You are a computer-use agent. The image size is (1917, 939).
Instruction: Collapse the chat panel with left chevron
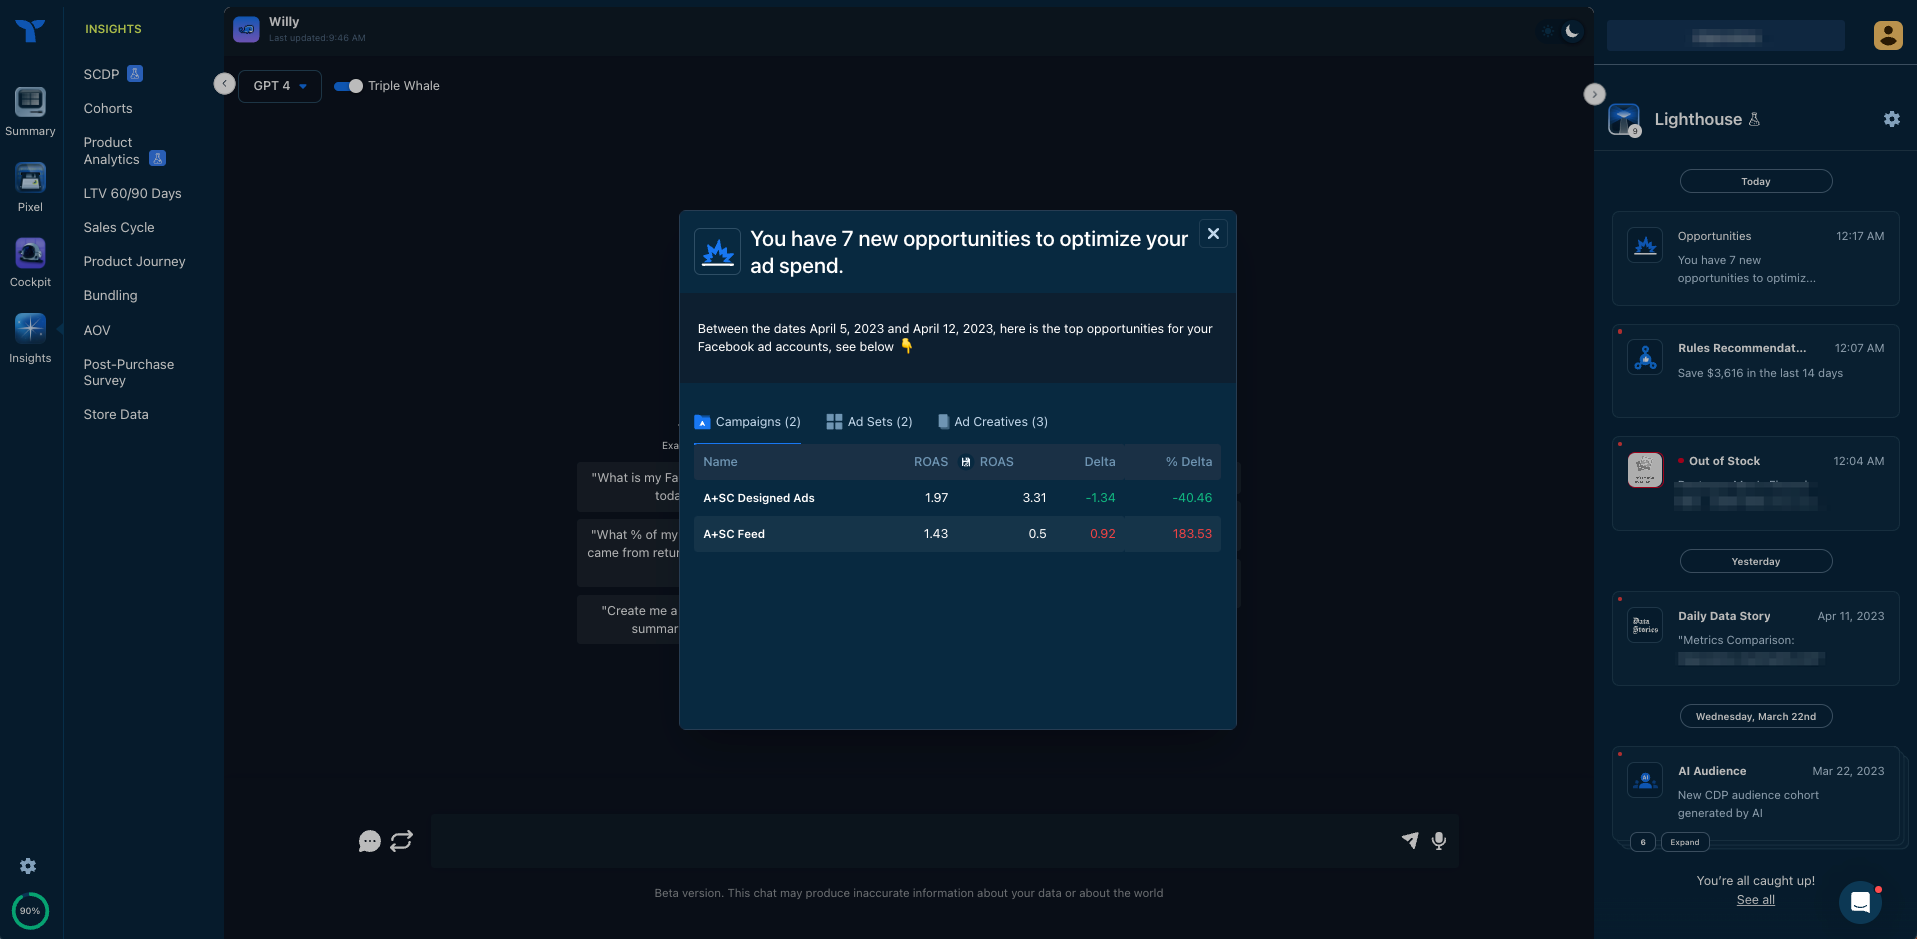tap(224, 83)
